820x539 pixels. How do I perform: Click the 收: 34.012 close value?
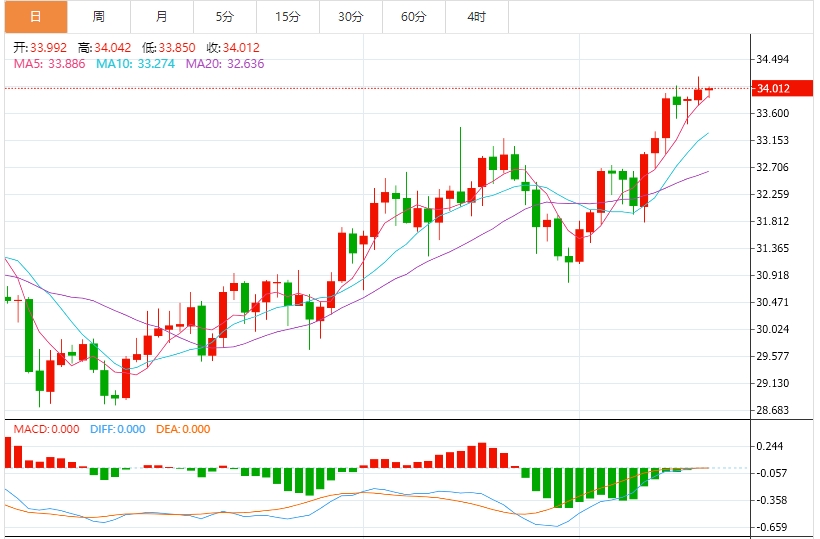233,48
